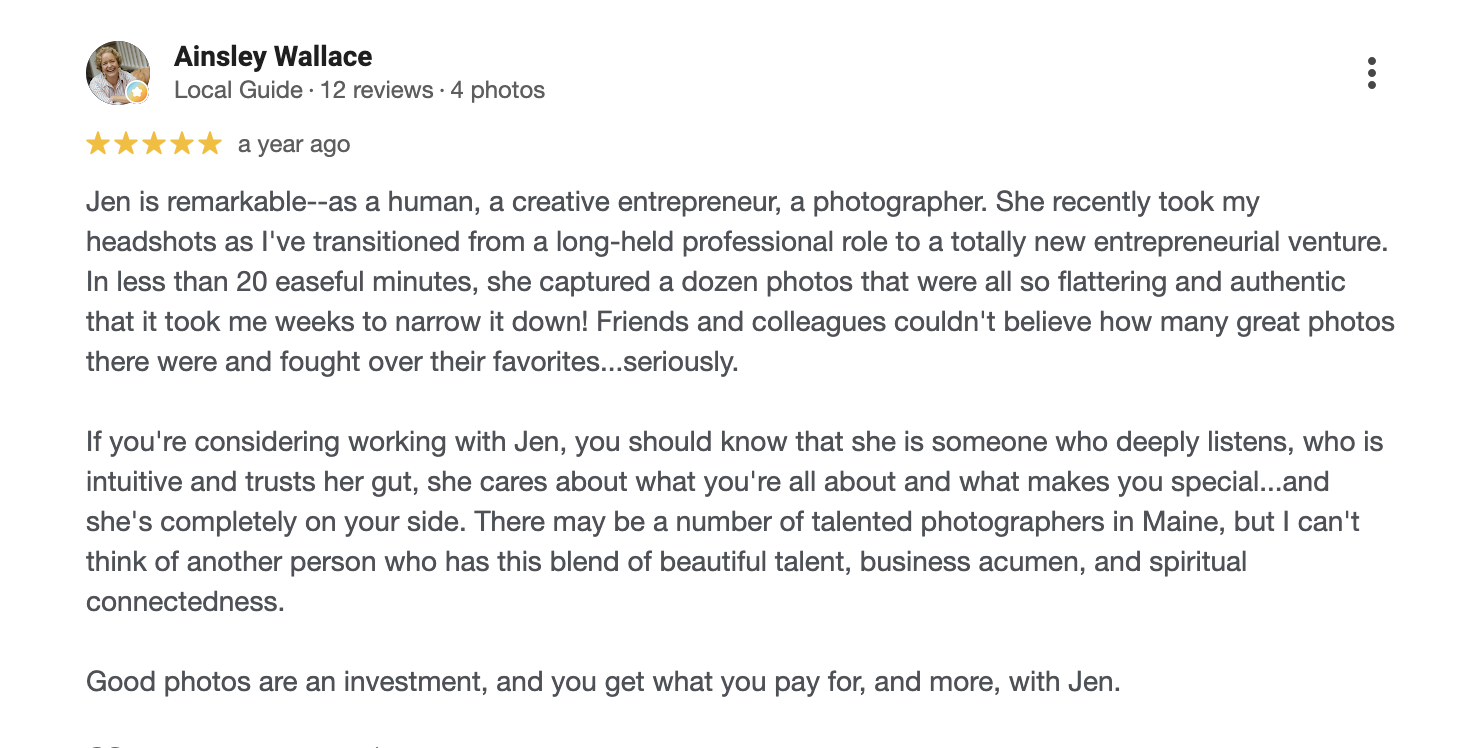
Task: Click the first rating star
Action: click(98, 144)
